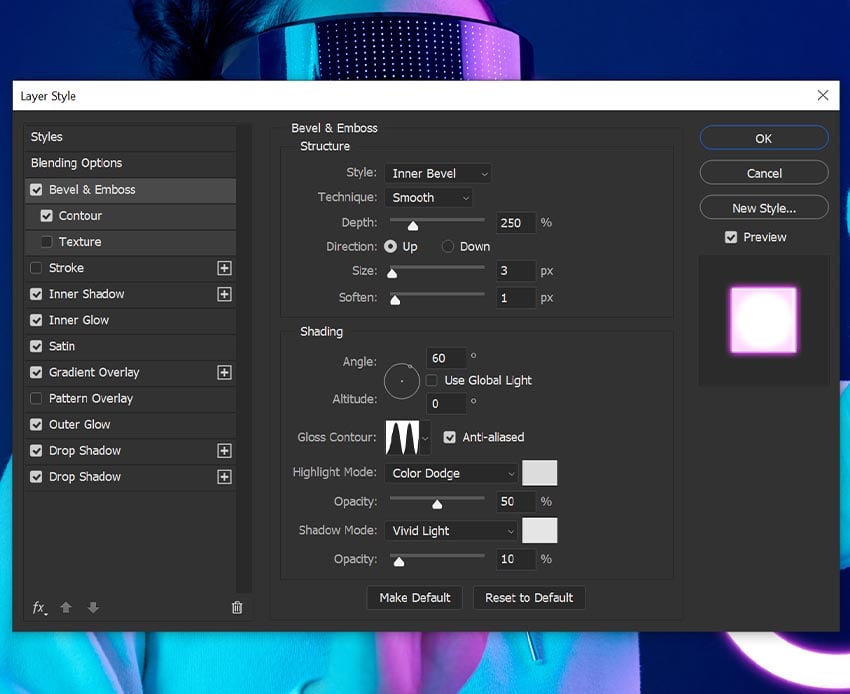Delete the effect using the trash icon

coord(237,607)
